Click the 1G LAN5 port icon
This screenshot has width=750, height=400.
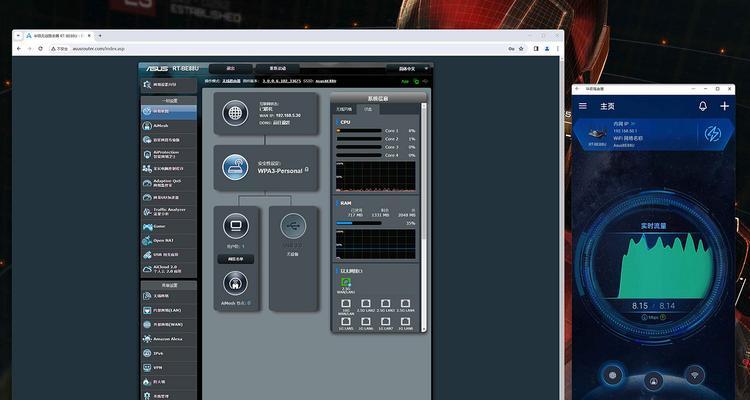pos(346,321)
